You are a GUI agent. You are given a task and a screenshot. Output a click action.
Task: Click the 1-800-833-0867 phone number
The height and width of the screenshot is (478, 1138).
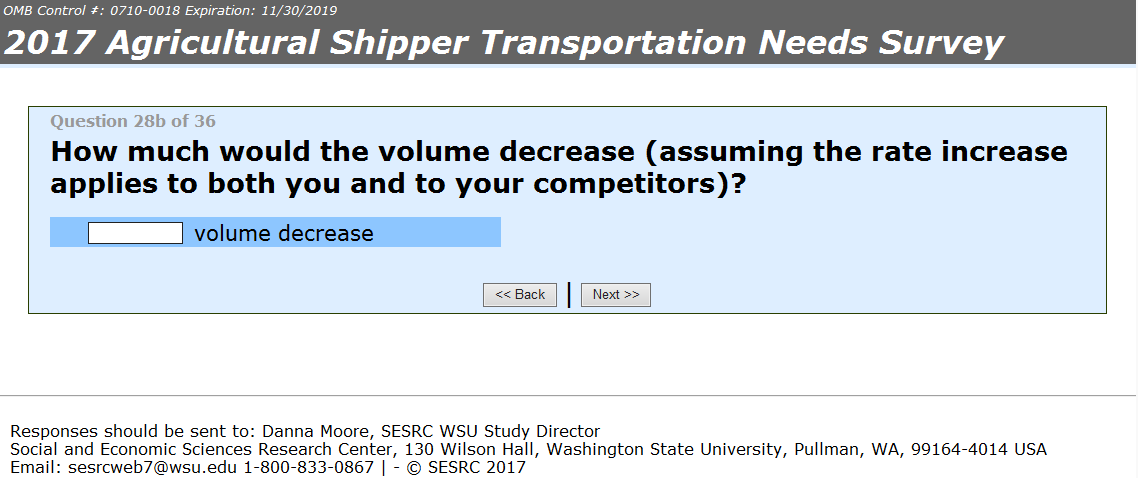pos(309,467)
